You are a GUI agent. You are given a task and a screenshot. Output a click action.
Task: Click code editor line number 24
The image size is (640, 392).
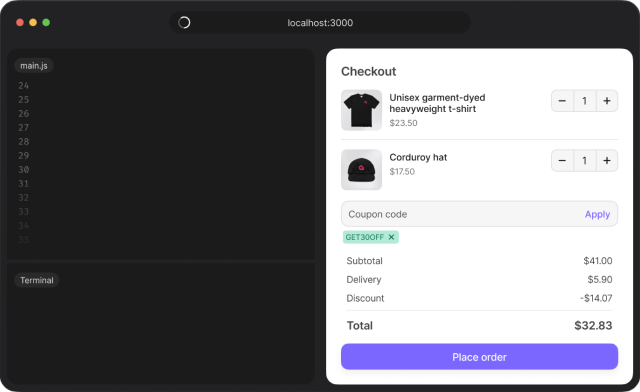click(x=24, y=86)
